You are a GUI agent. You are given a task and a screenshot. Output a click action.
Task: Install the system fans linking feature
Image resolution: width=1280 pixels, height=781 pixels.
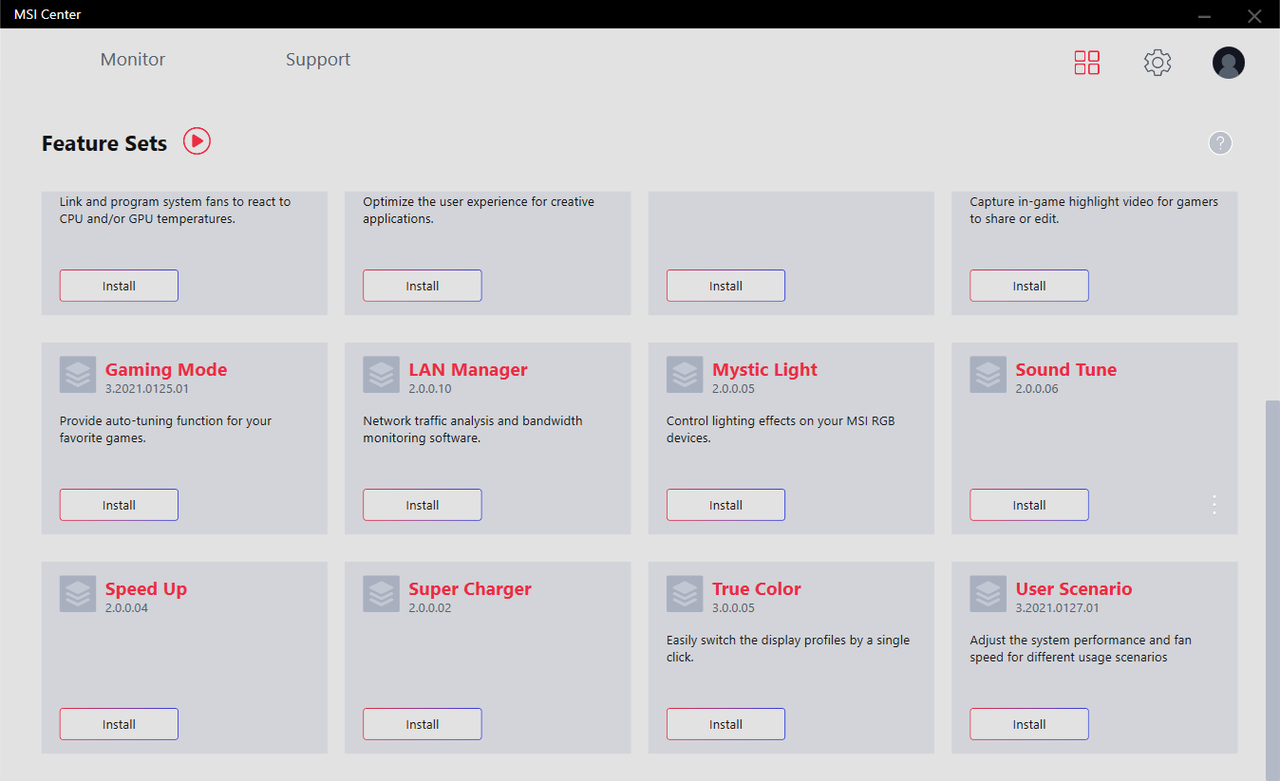(119, 286)
